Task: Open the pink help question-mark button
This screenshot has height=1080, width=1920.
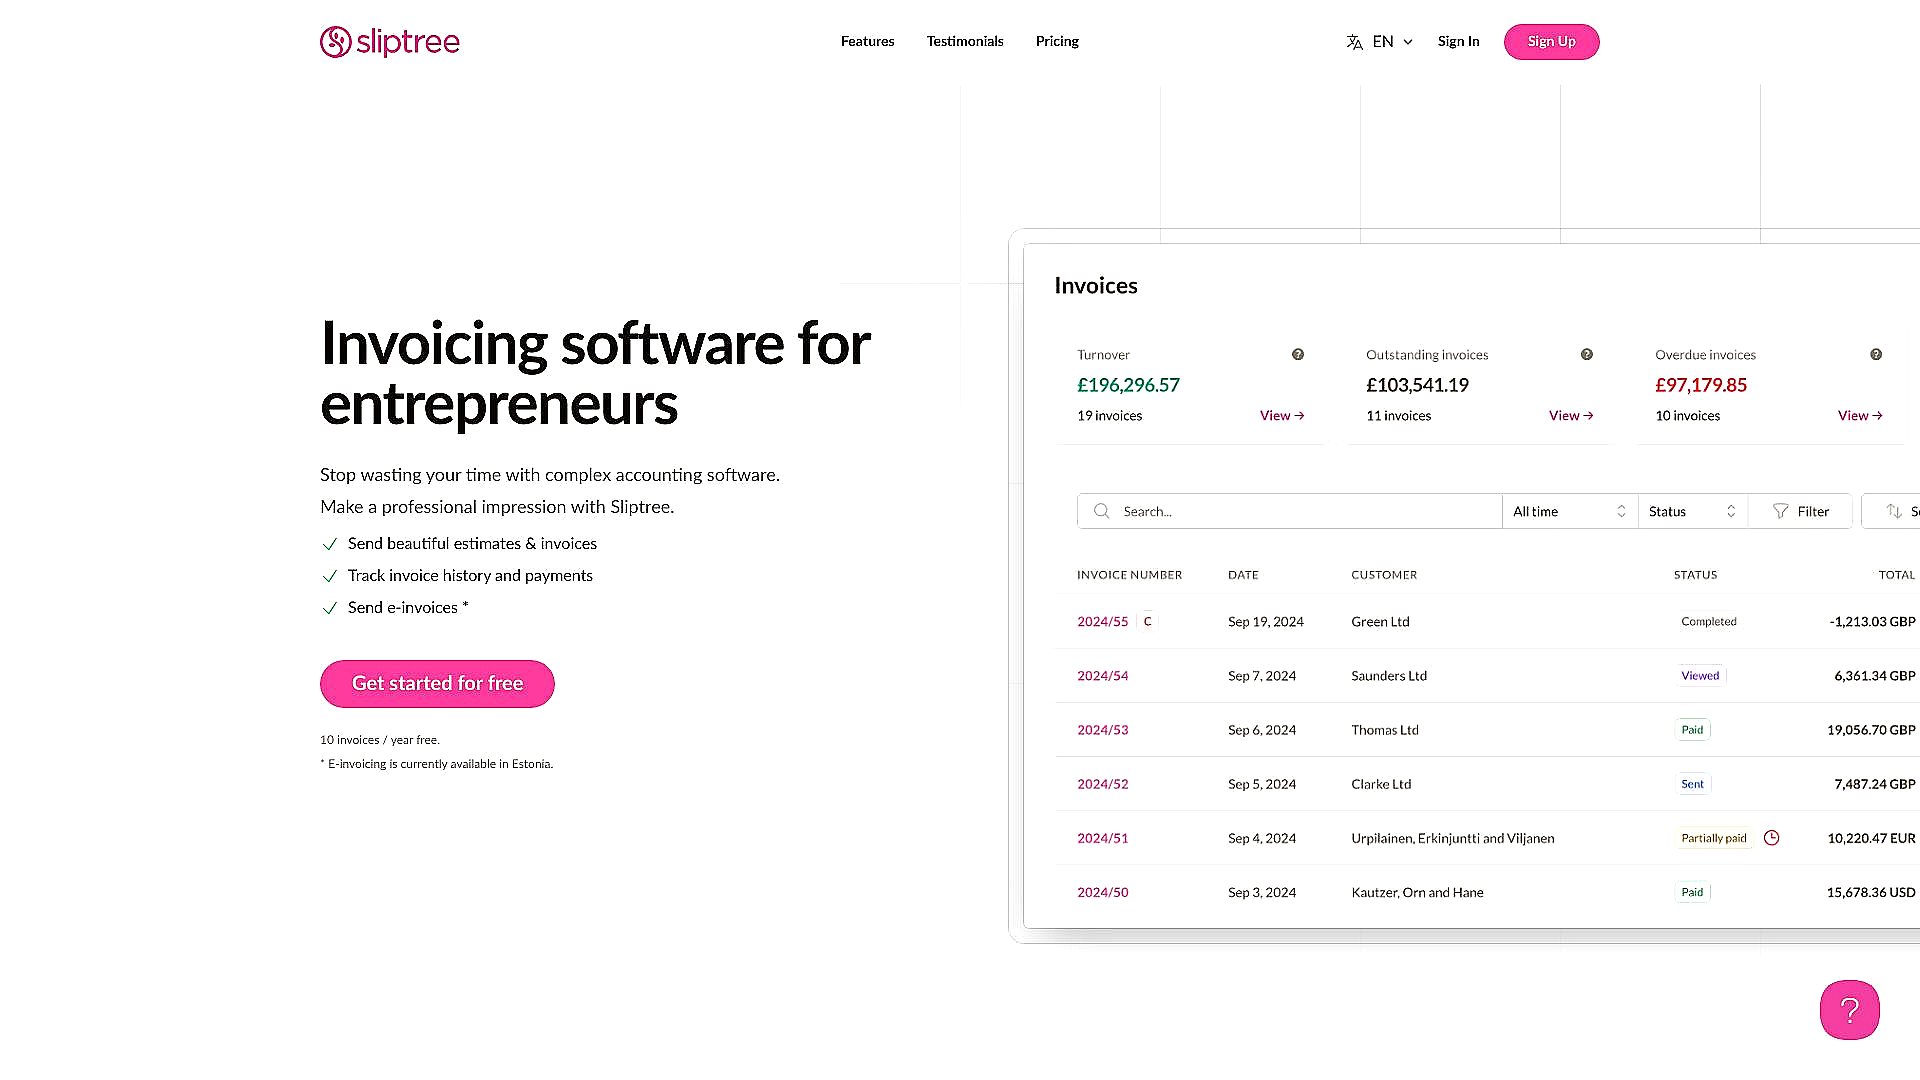Action: (x=1849, y=1010)
